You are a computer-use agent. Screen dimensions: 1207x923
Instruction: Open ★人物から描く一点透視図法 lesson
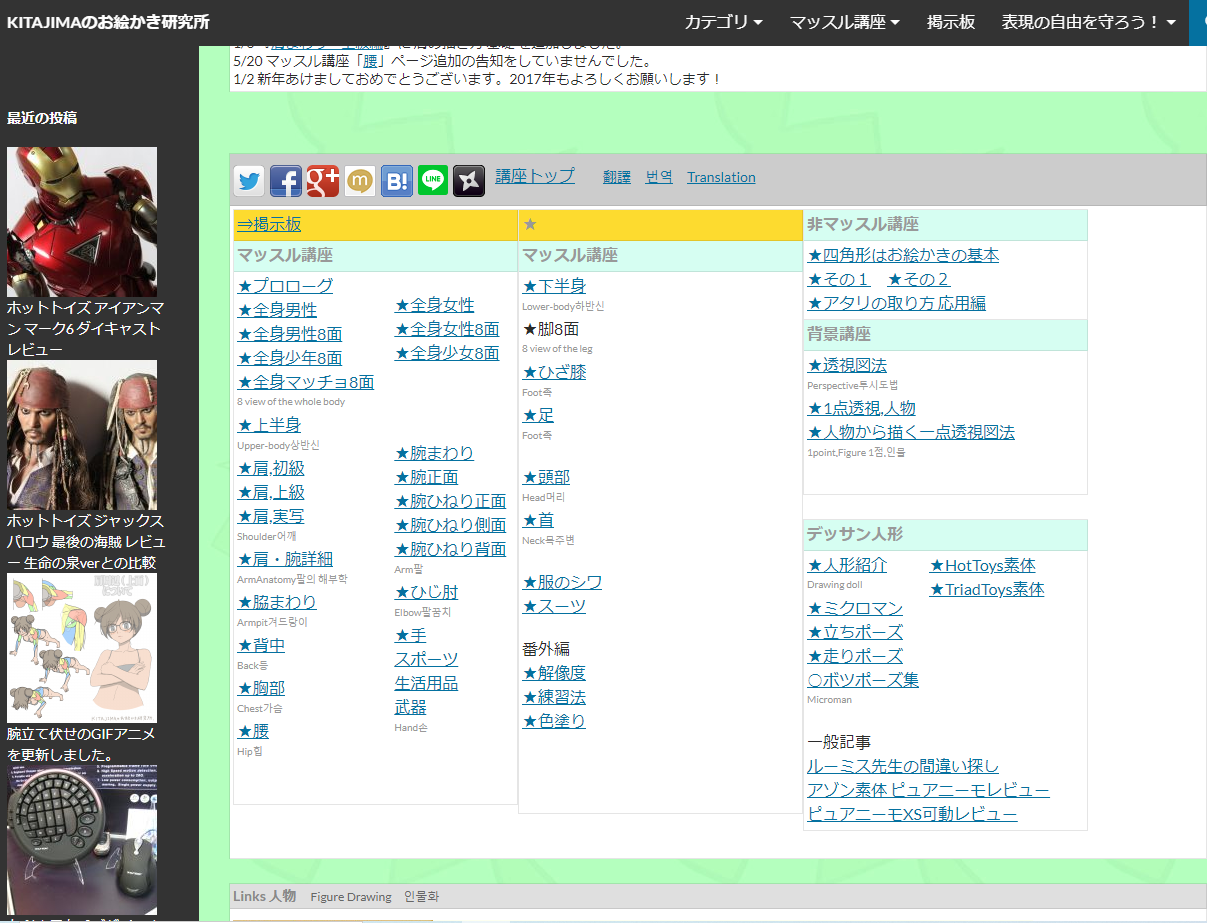point(911,432)
